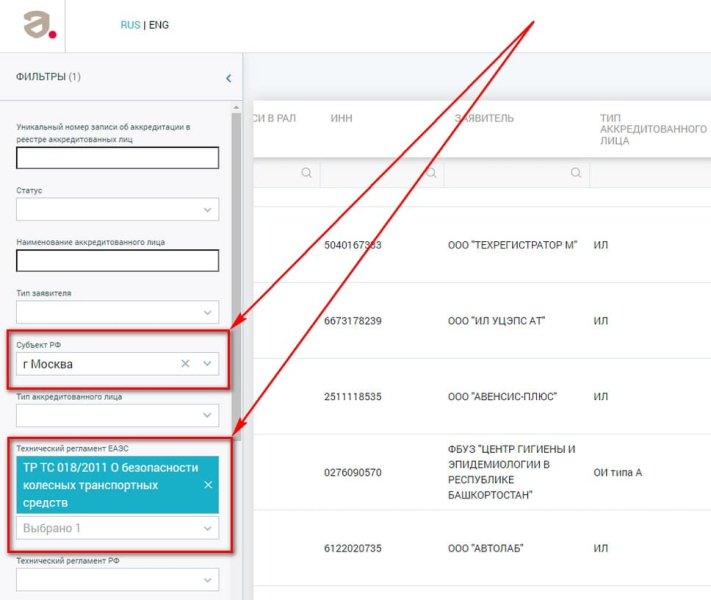The width and height of the screenshot is (711, 600).
Task: Click the unique accreditation record number field
Action: click(x=117, y=158)
